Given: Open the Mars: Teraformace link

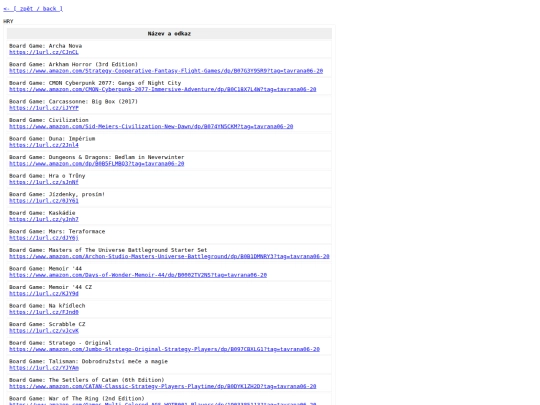Looking at the screenshot, I should [x=44, y=238].
